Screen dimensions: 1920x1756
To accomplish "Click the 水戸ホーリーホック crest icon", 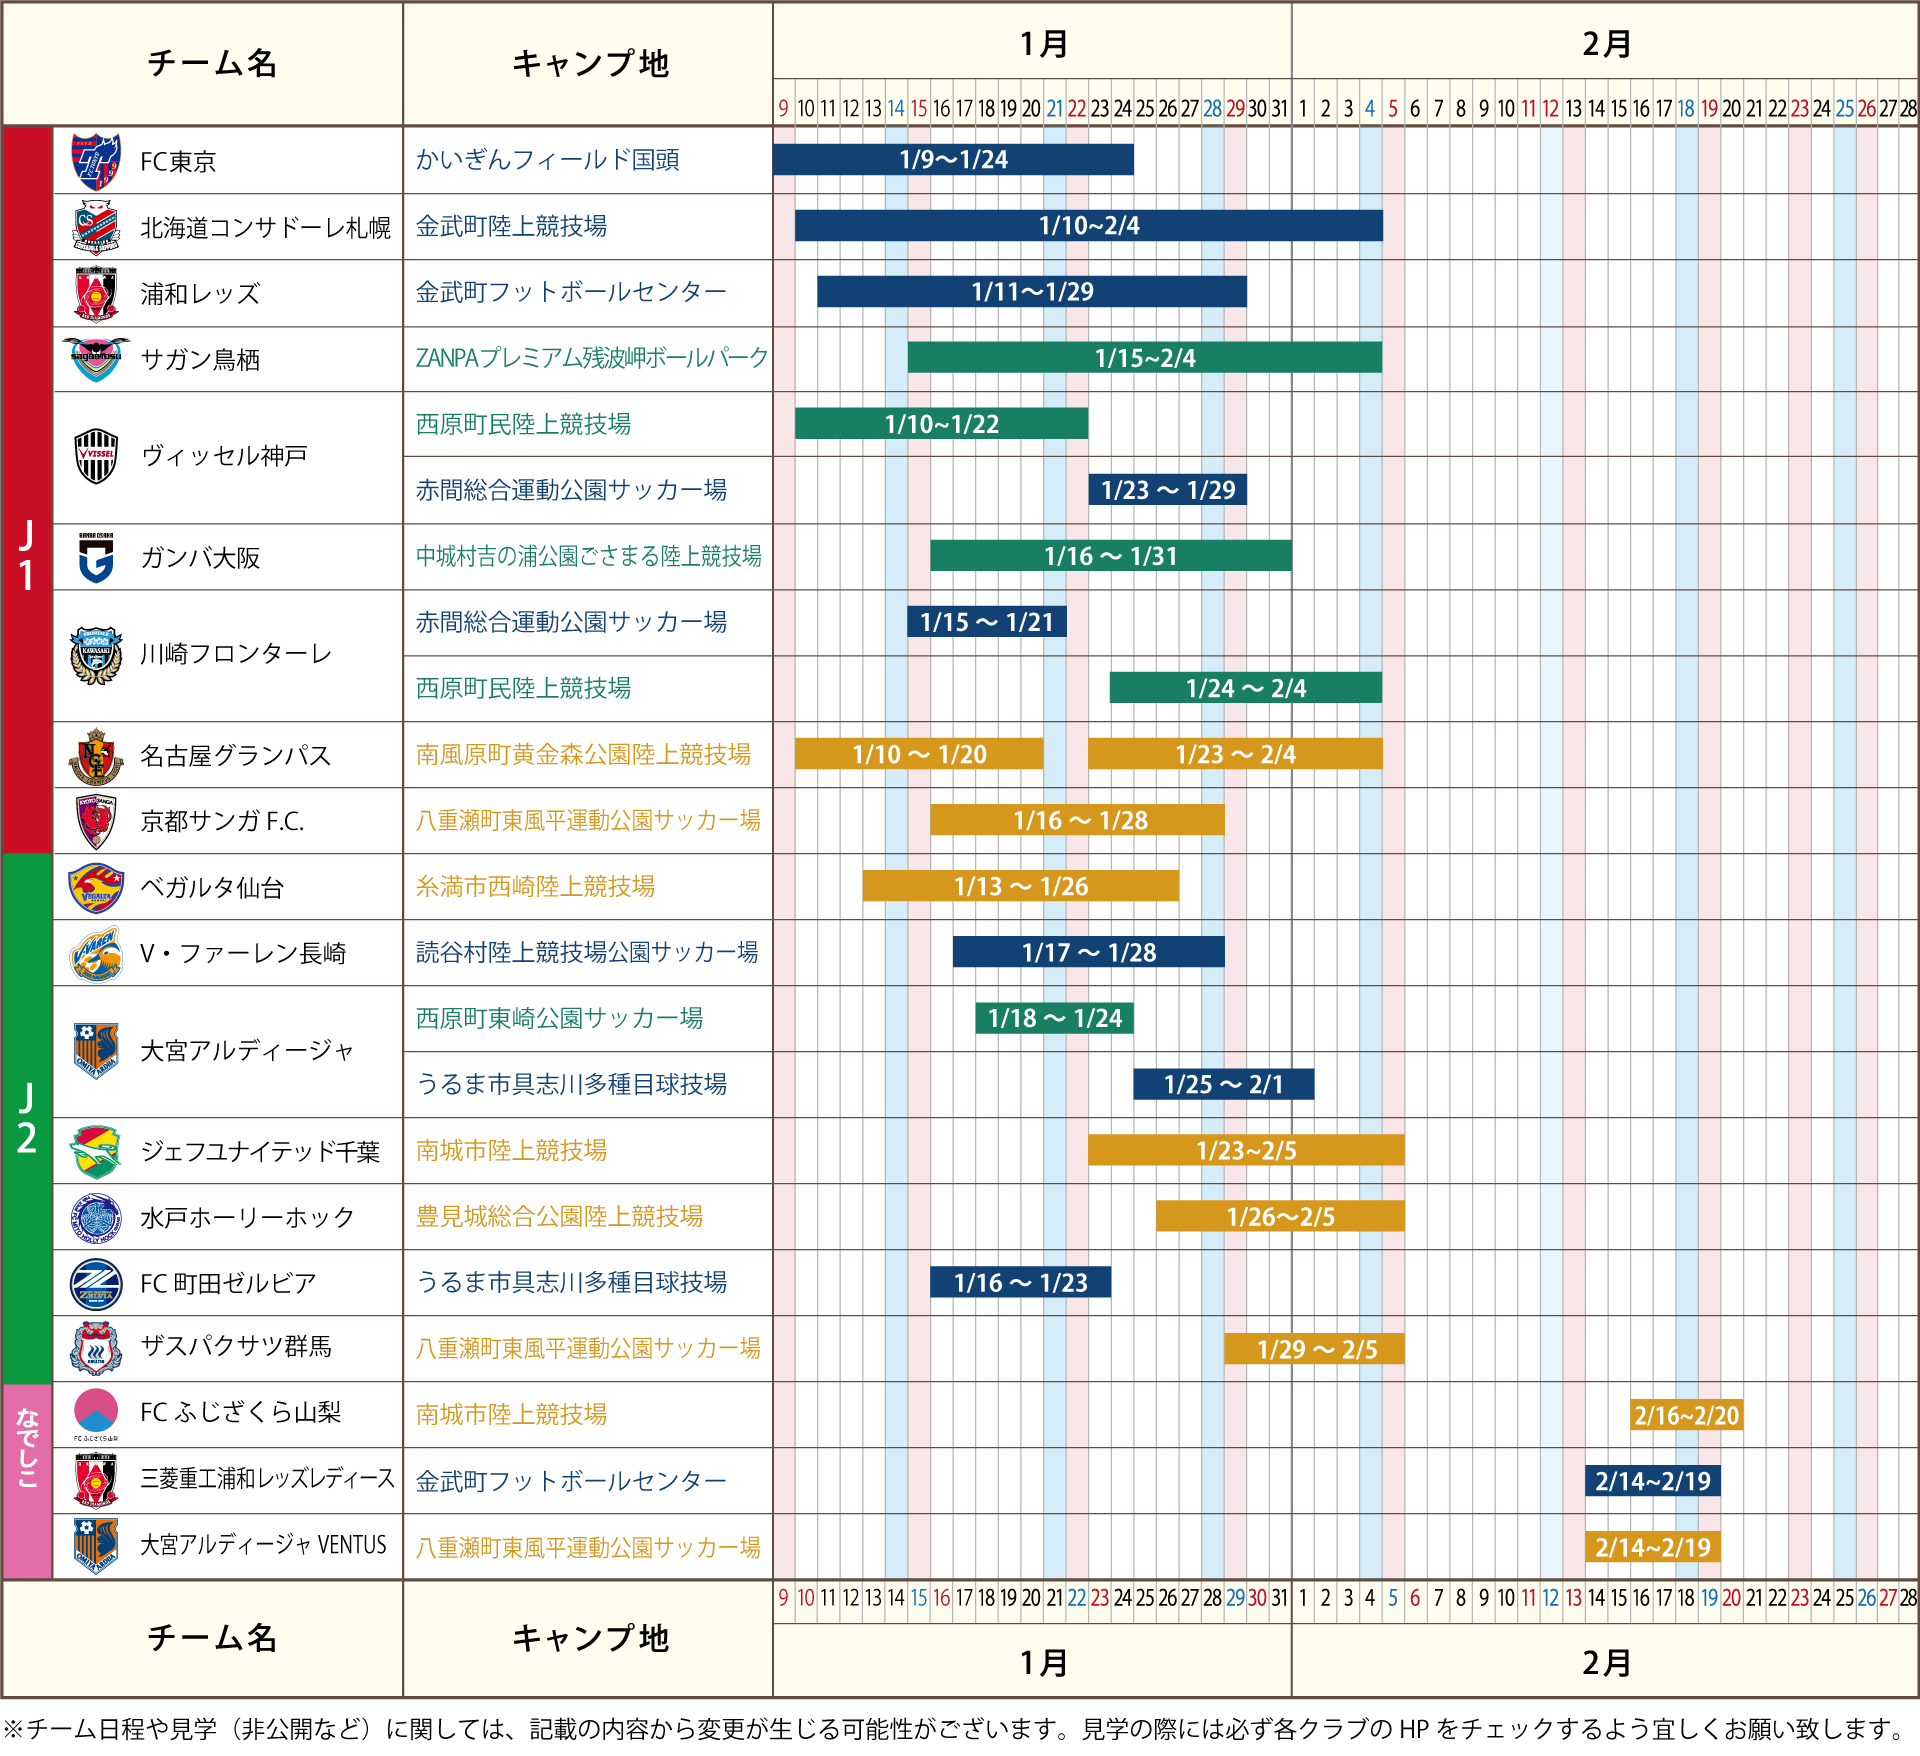I will click(x=96, y=1218).
